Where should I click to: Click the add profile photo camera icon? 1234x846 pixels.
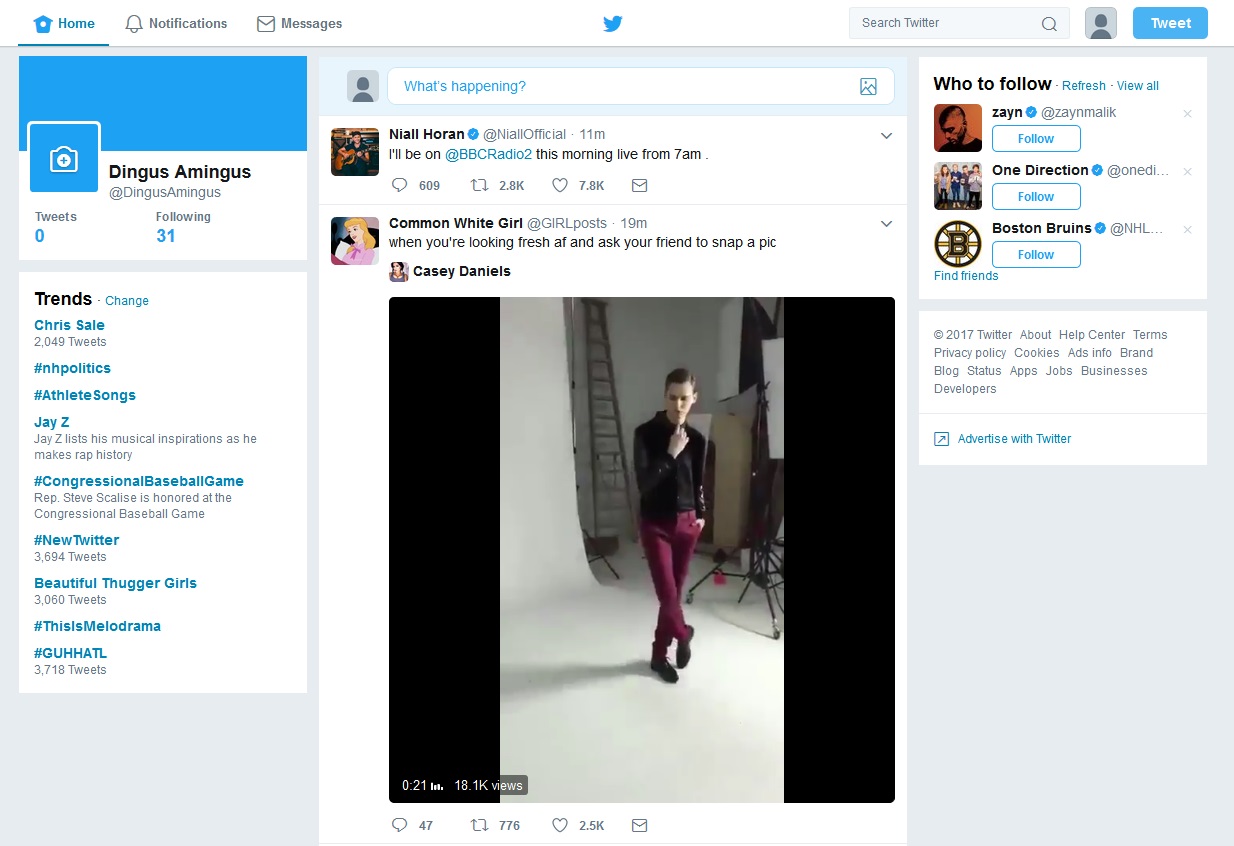[64, 159]
